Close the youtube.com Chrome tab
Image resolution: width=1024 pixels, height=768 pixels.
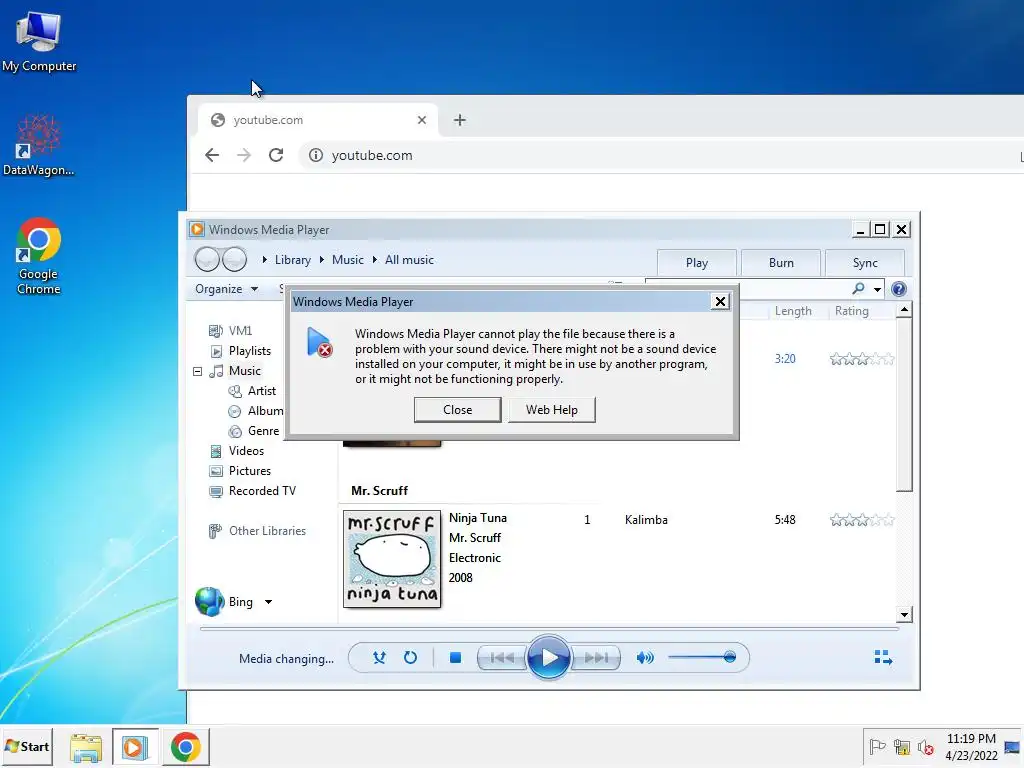[422, 120]
